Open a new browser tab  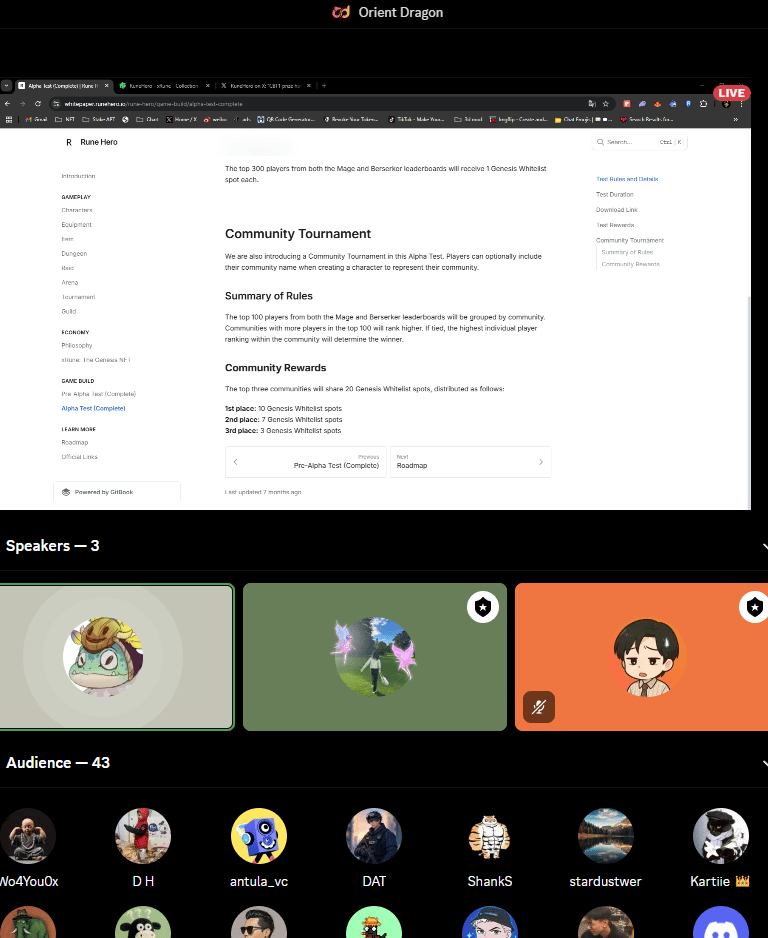324,86
